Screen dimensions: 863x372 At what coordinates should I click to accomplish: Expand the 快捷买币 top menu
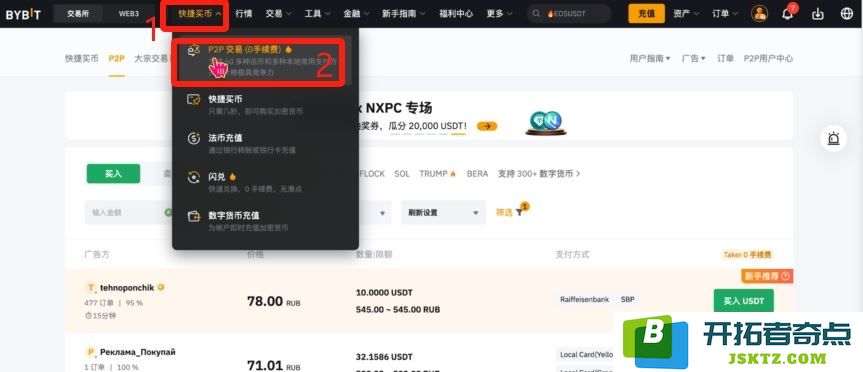(x=200, y=14)
